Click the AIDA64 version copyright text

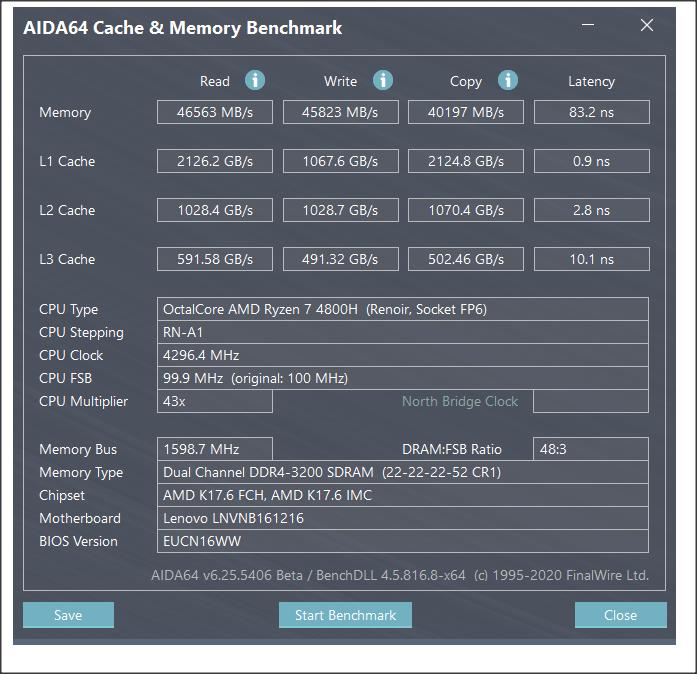click(x=400, y=575)
